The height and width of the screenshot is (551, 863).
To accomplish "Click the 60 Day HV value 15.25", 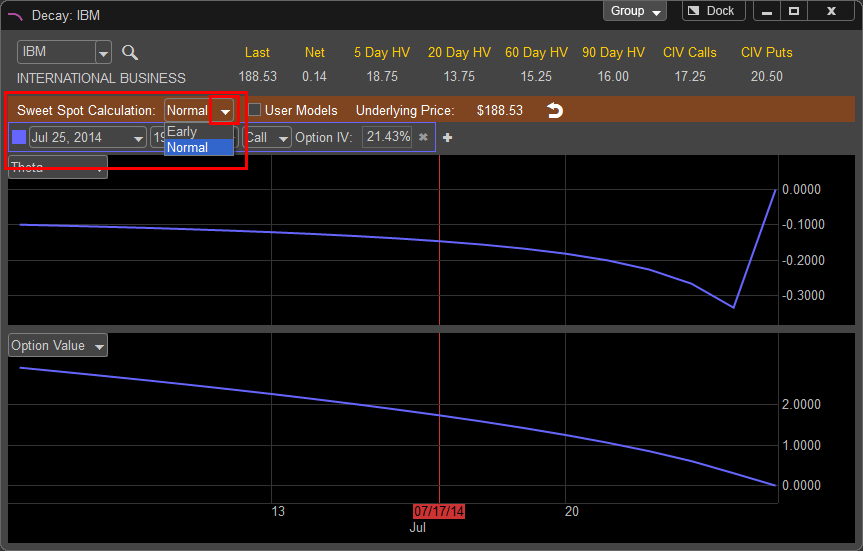I will pos(536,77).
